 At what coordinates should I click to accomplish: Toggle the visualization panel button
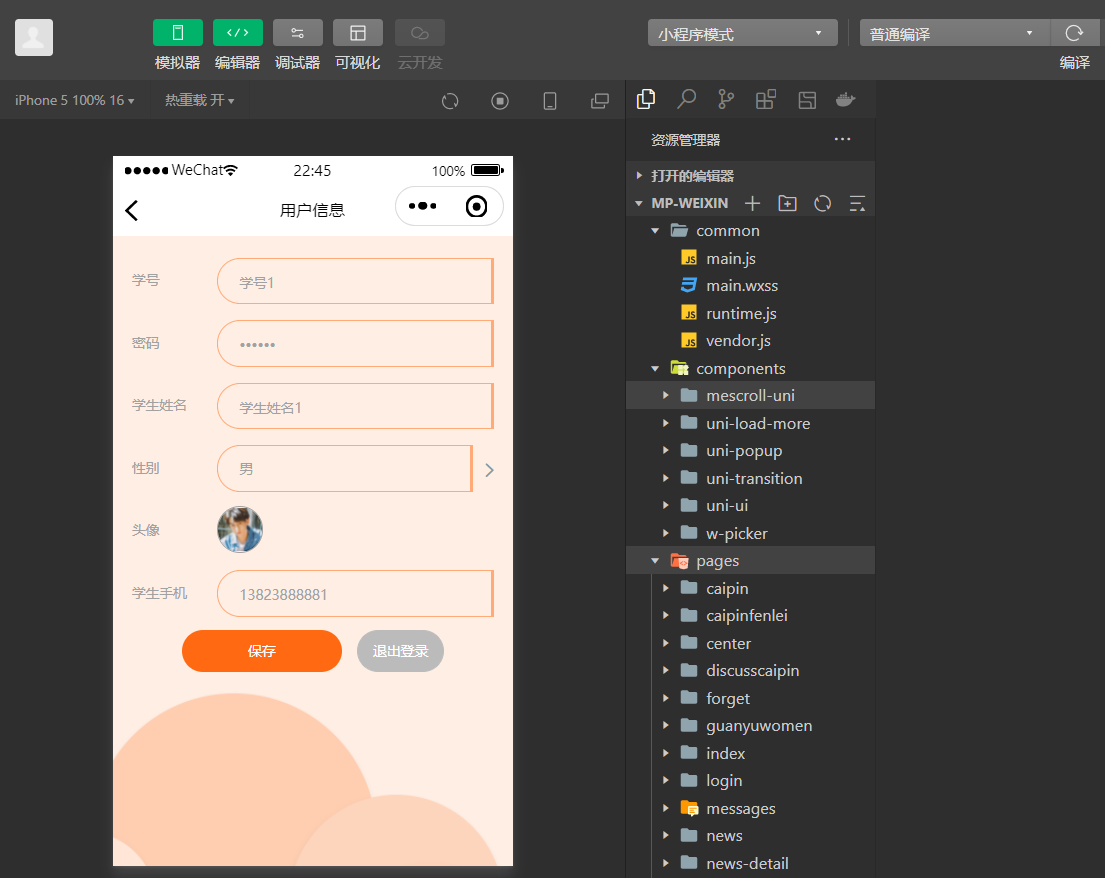(x=358, y=32)
